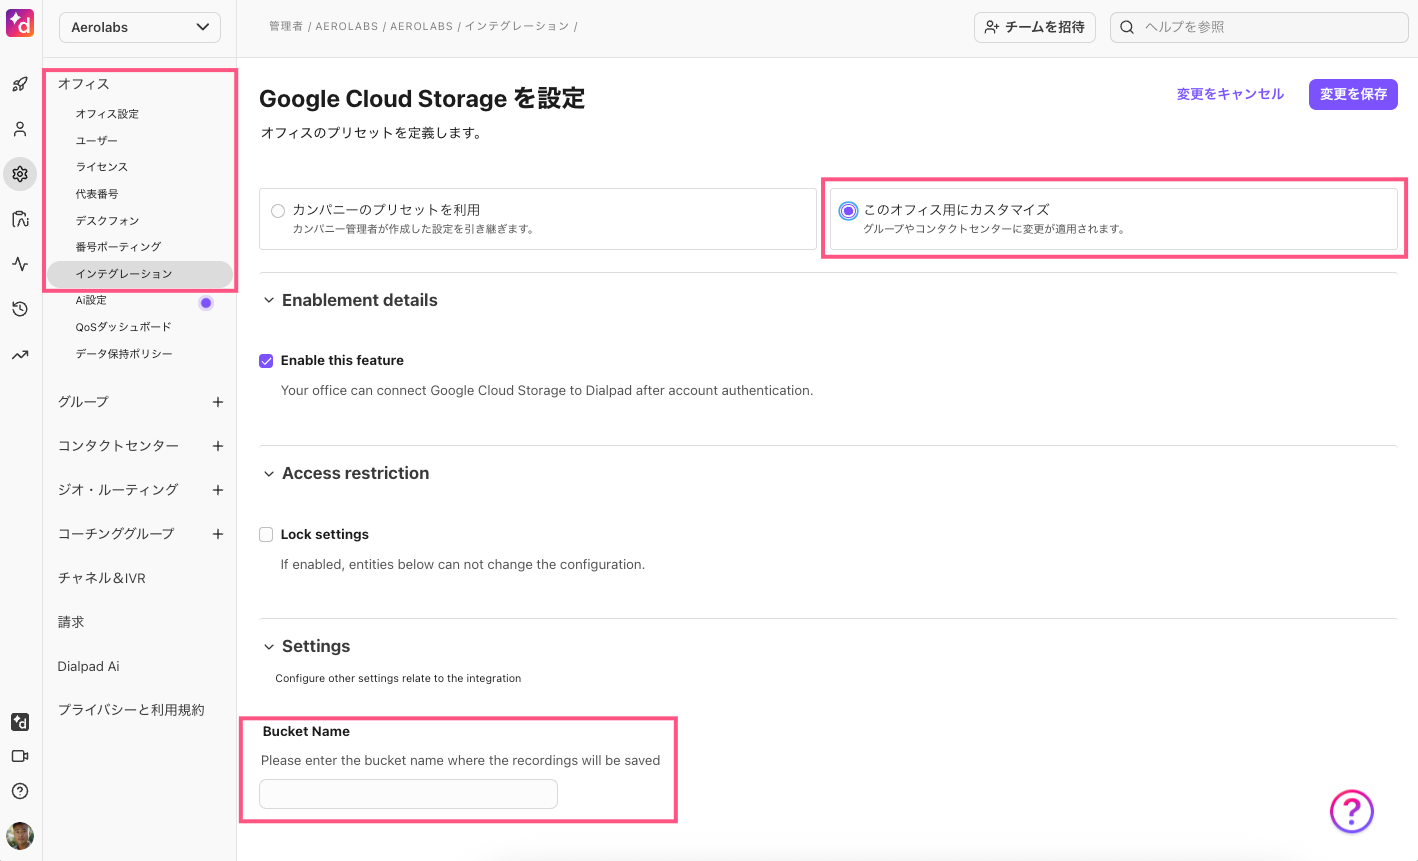Select このオフィス用にカスタマイズ radio button
Screen dimensions: 1418x861
848,211
